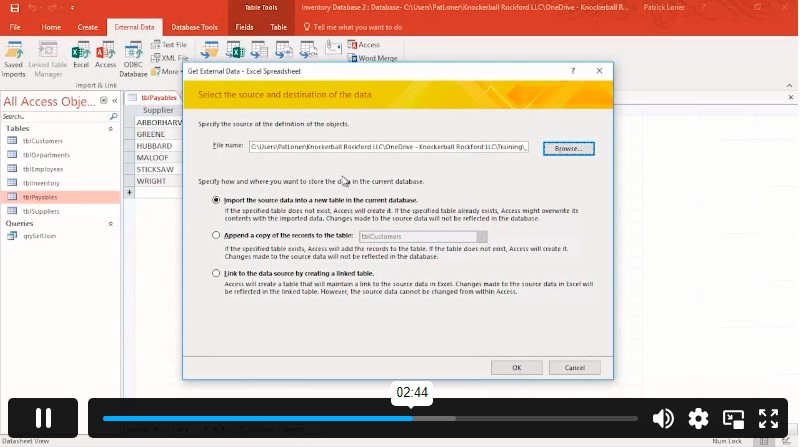Open qrySelfJoin query
The height and width of the screenshot is (447, 800).
click(x=39, y=236)
